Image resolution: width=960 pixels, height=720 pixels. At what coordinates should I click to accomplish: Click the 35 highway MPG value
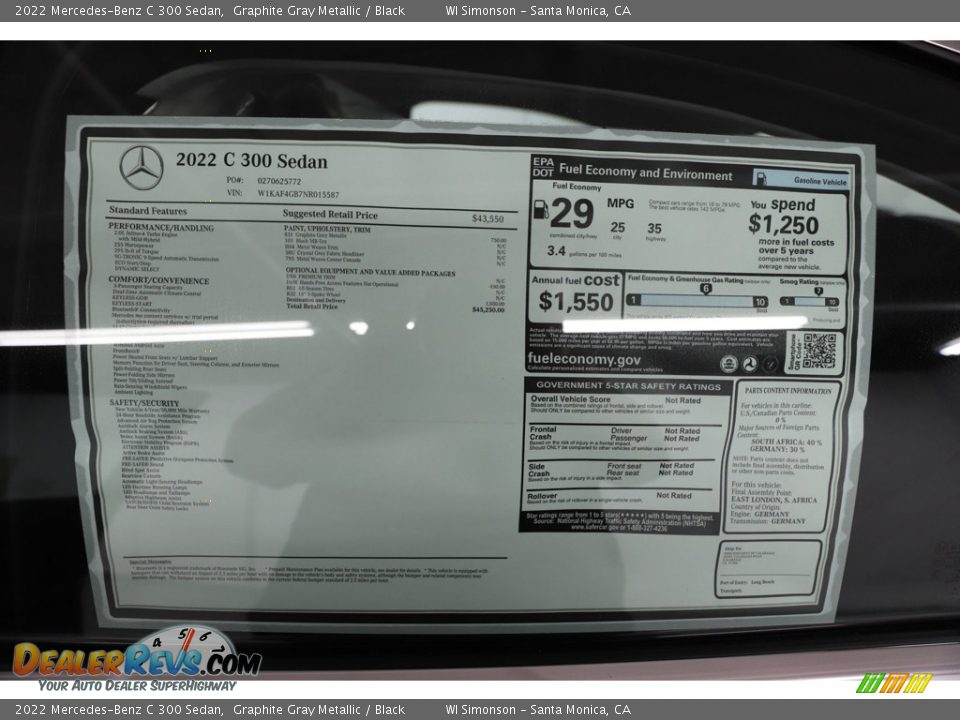(654, 228)
